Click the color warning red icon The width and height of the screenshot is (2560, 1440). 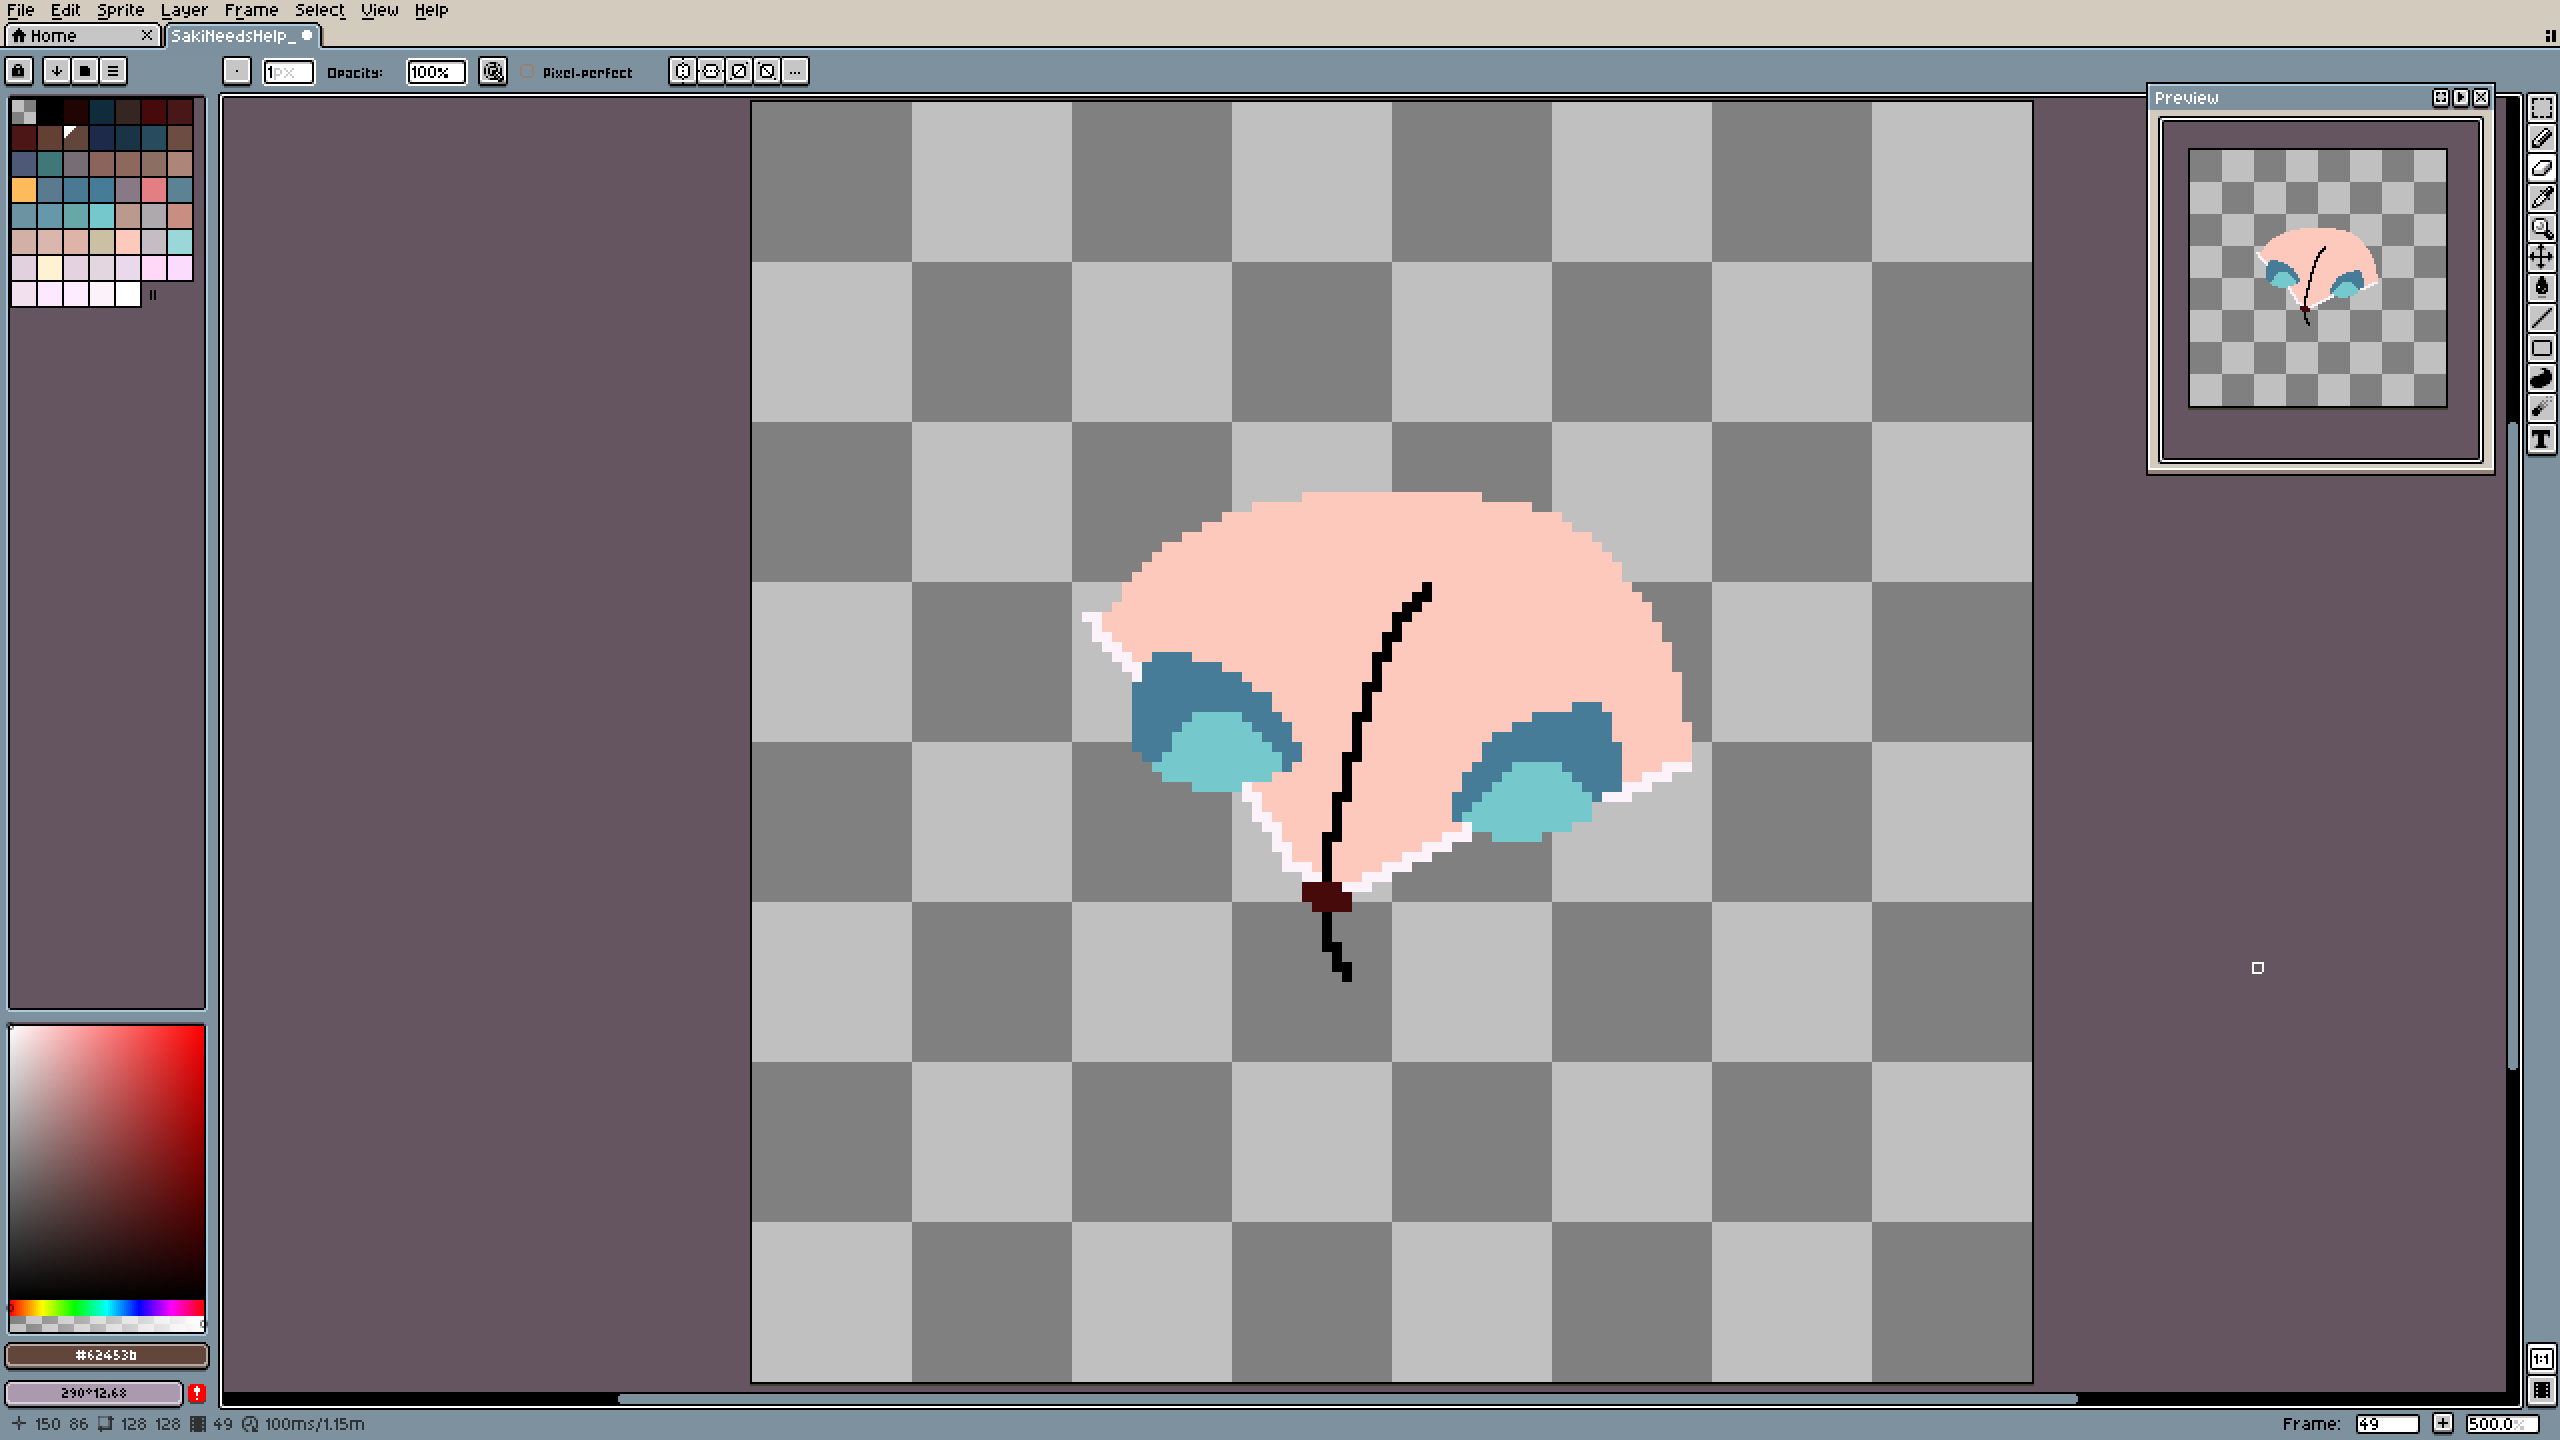[x=197, y=1392]
